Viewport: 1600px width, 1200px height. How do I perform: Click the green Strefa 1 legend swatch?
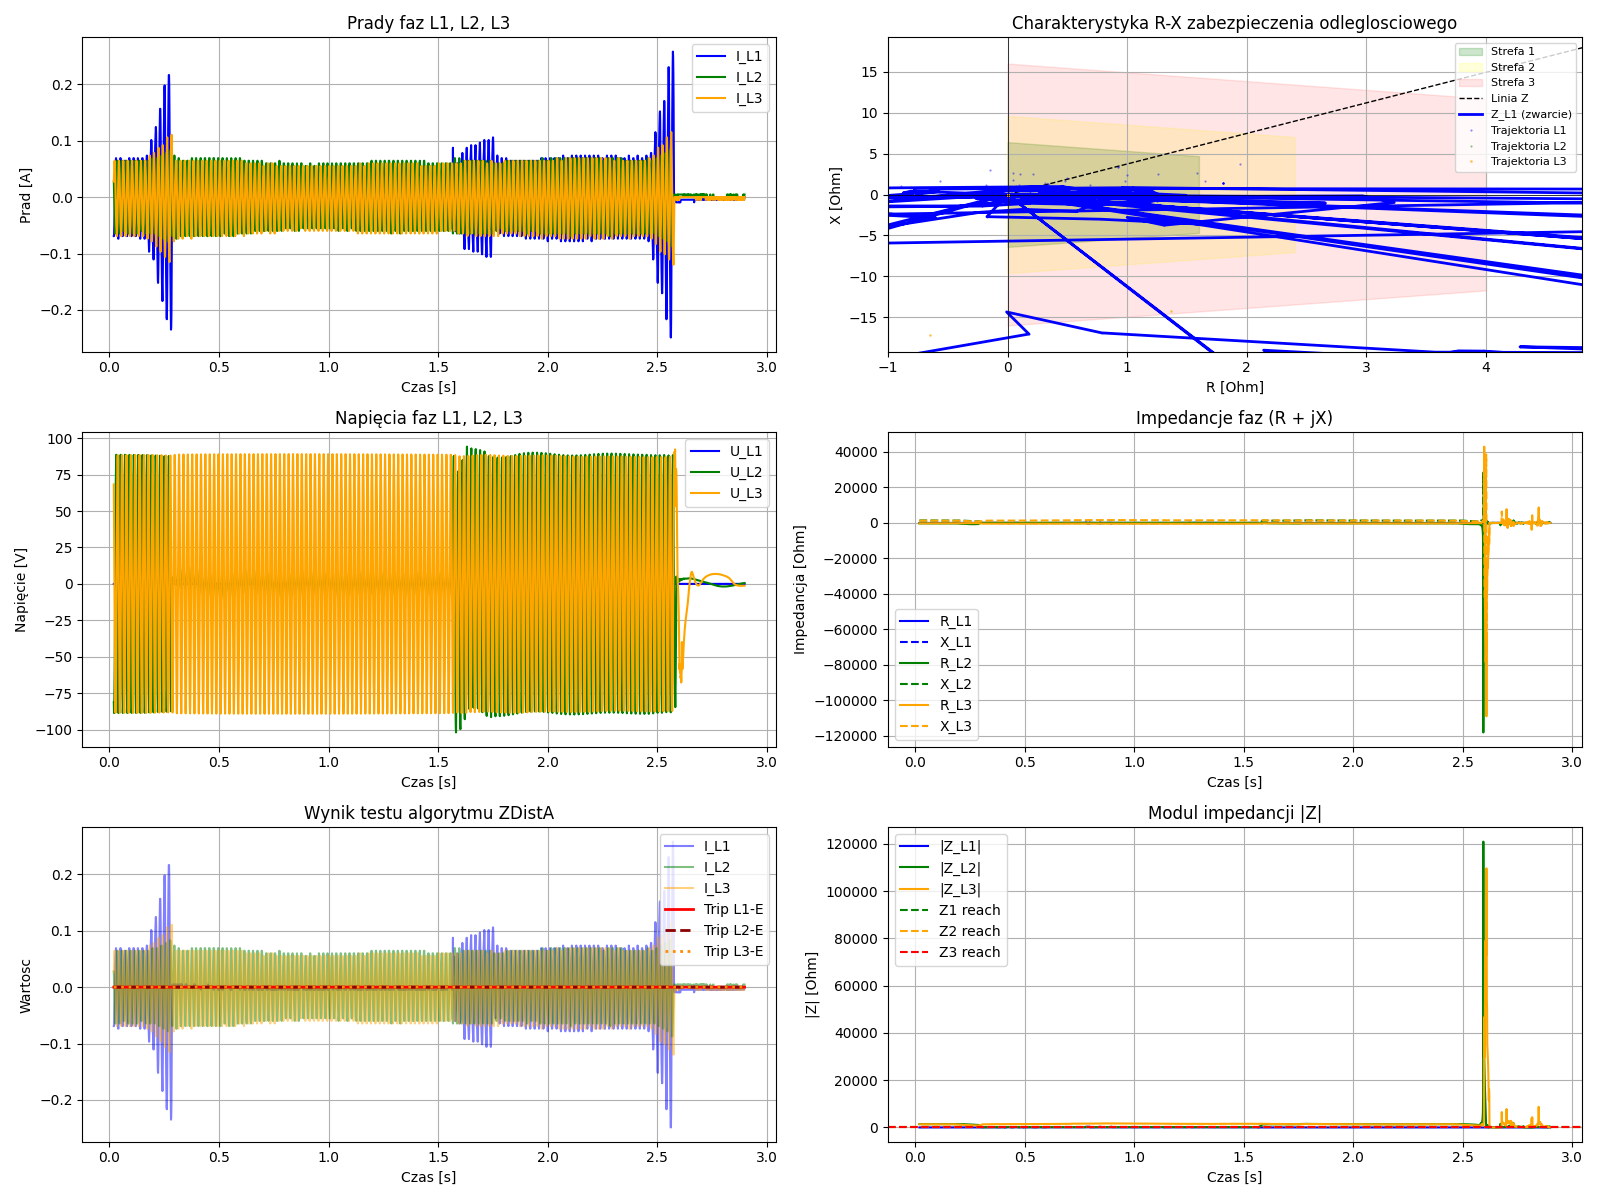[x=1471, y=51]
